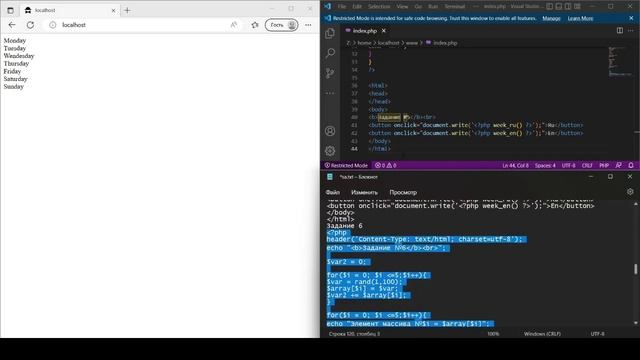
Task: Click the VS Code minimap
Action: coord(619,62)
